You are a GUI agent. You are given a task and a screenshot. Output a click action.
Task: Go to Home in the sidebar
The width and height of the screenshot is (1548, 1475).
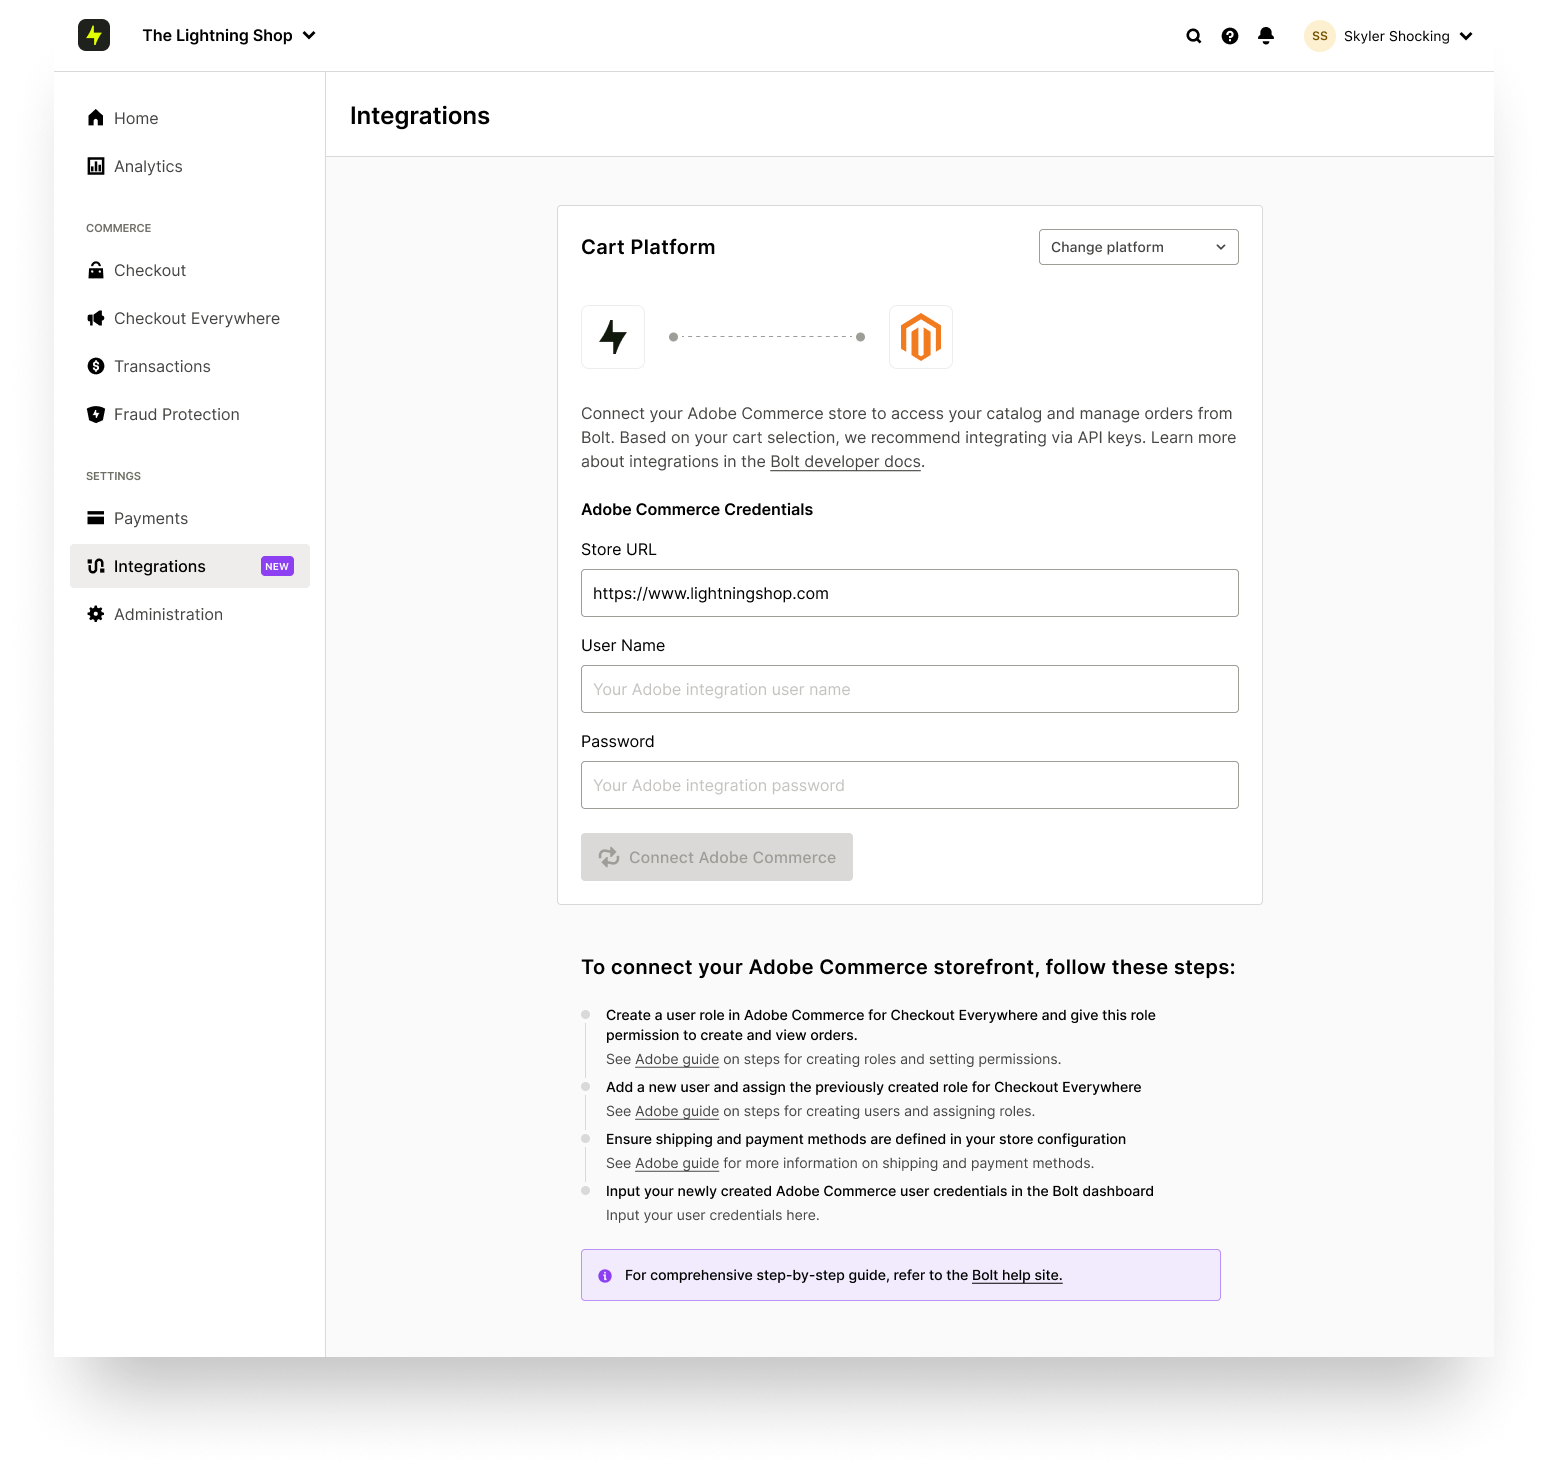190,118
